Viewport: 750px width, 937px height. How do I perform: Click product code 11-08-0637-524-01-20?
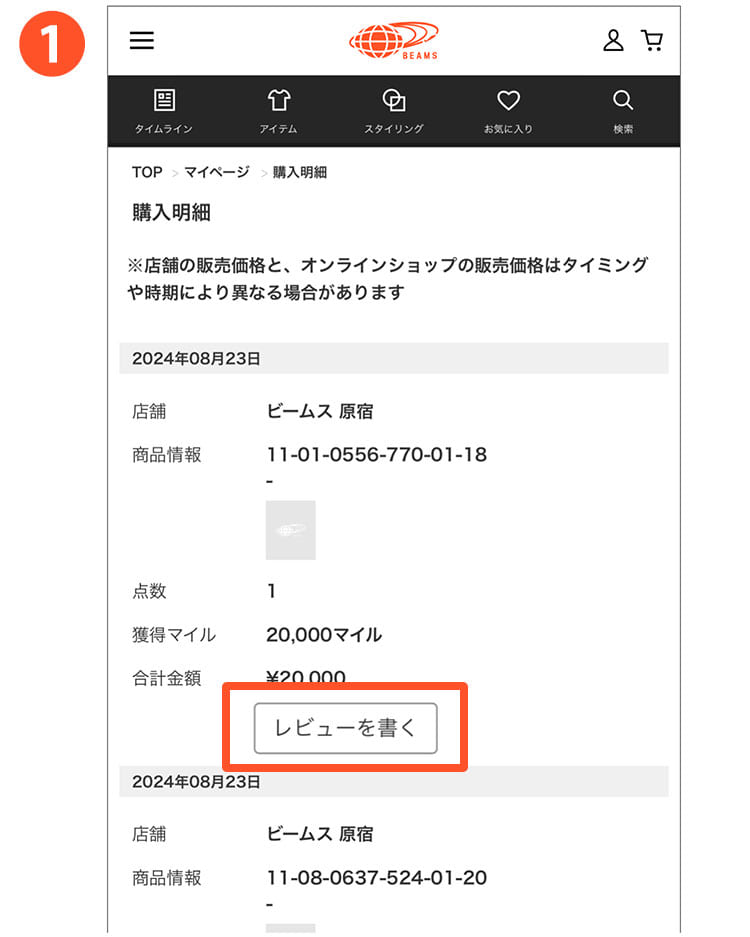[376, 878]
